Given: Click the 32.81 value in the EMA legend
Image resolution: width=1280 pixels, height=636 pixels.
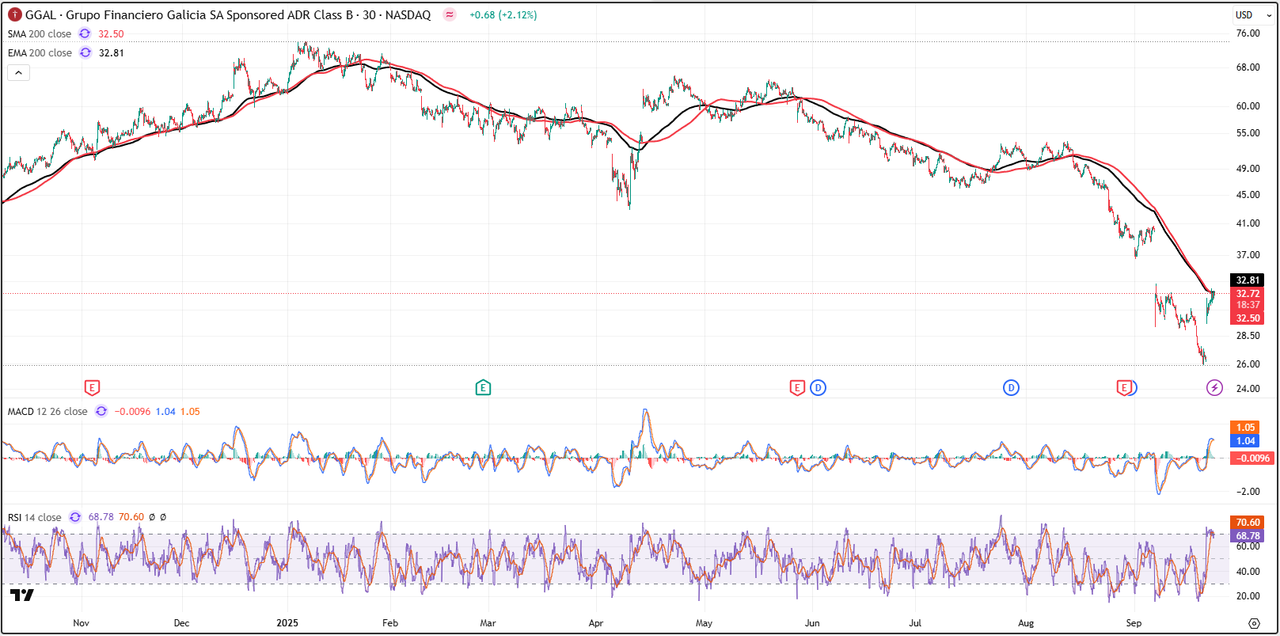Looking at the screenshot, I should coord(111,53).
